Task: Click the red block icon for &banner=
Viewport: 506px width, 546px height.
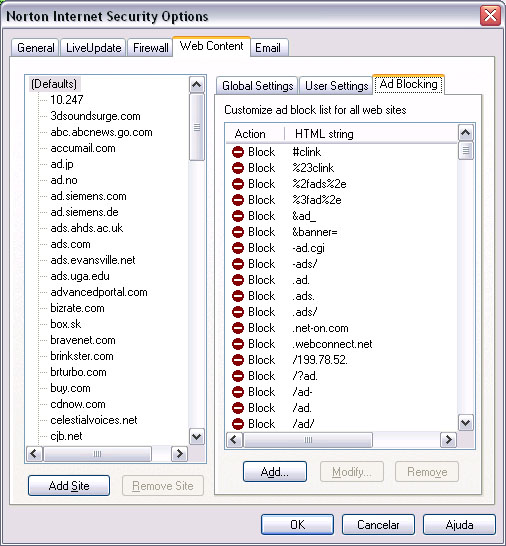Action: click(x=238, y=232)
